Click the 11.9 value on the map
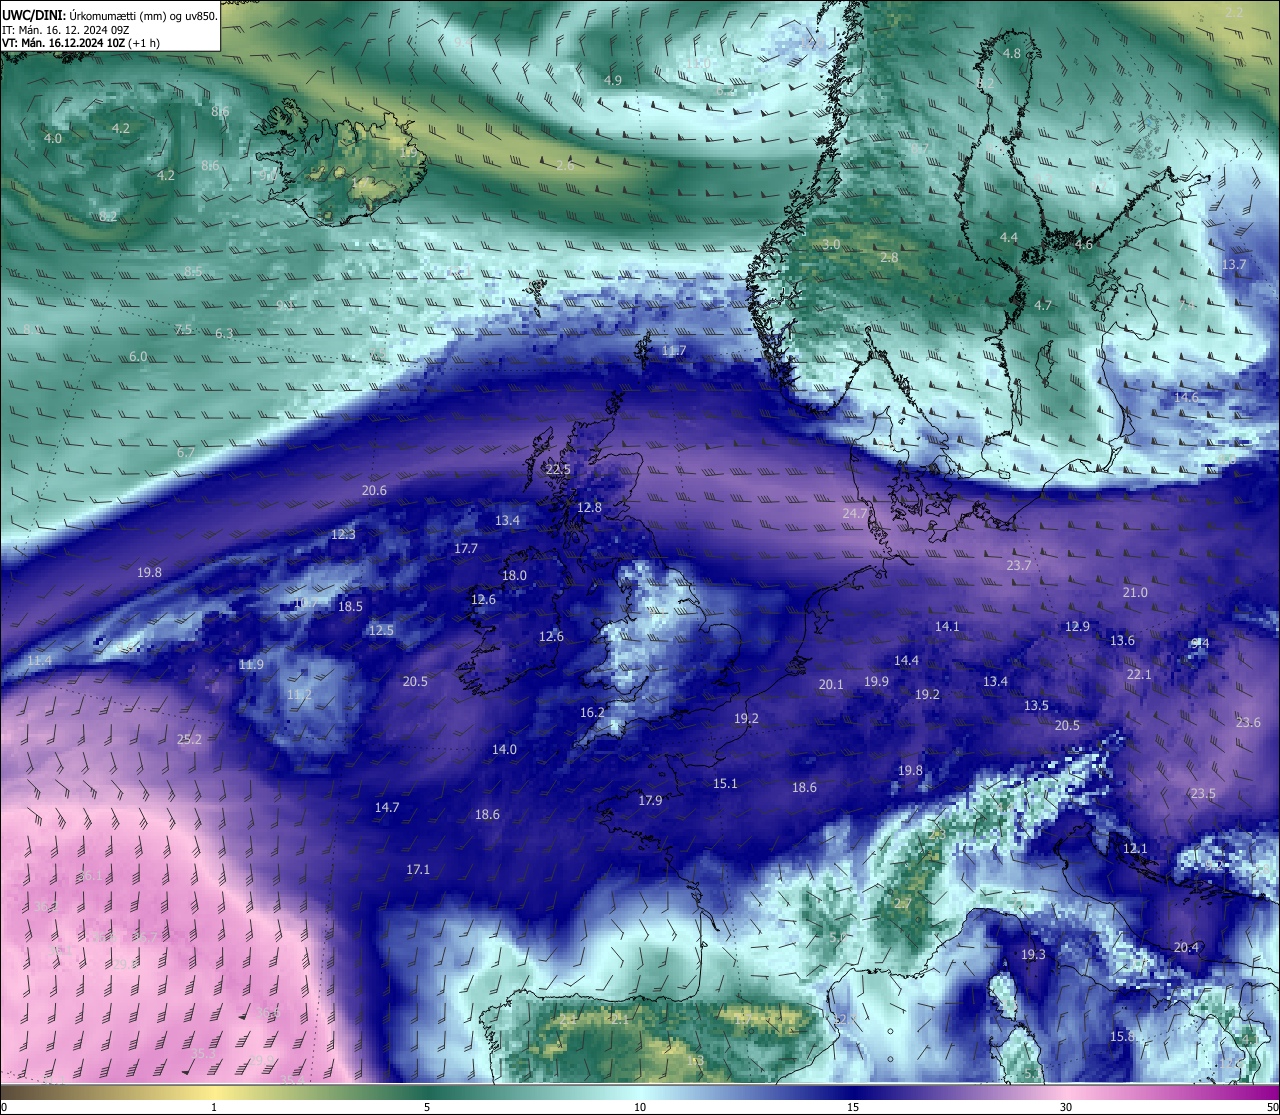This screenshot has width=1280, height=1115. click(251, 665)
